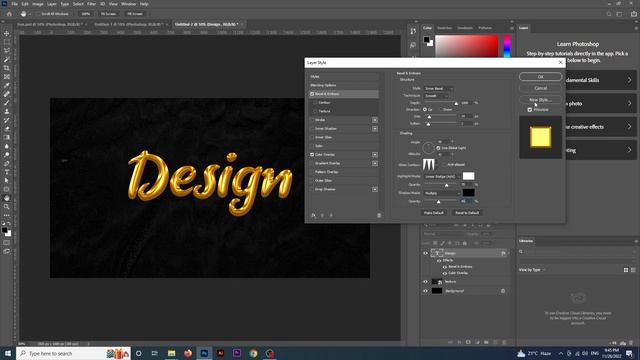Click the fx icon at Layer Style bottom
The image size is (640, 360).
tap(313, 215)
